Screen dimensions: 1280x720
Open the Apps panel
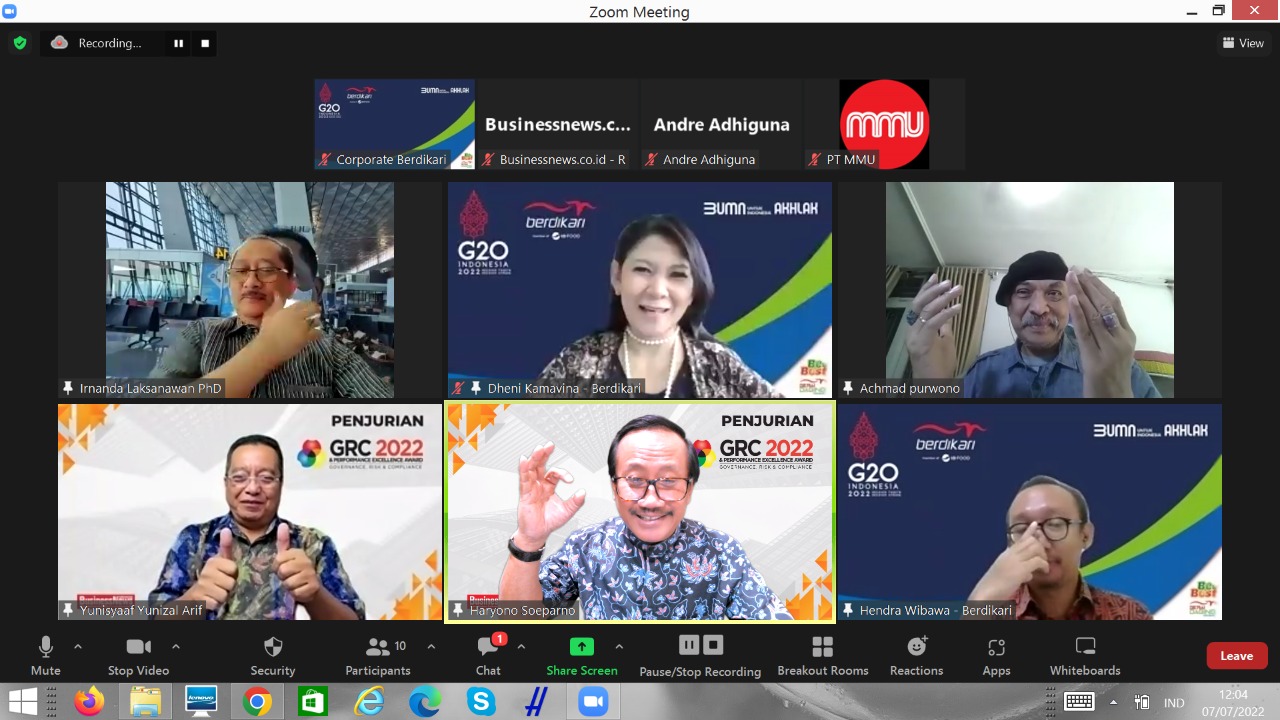point(996,656)
